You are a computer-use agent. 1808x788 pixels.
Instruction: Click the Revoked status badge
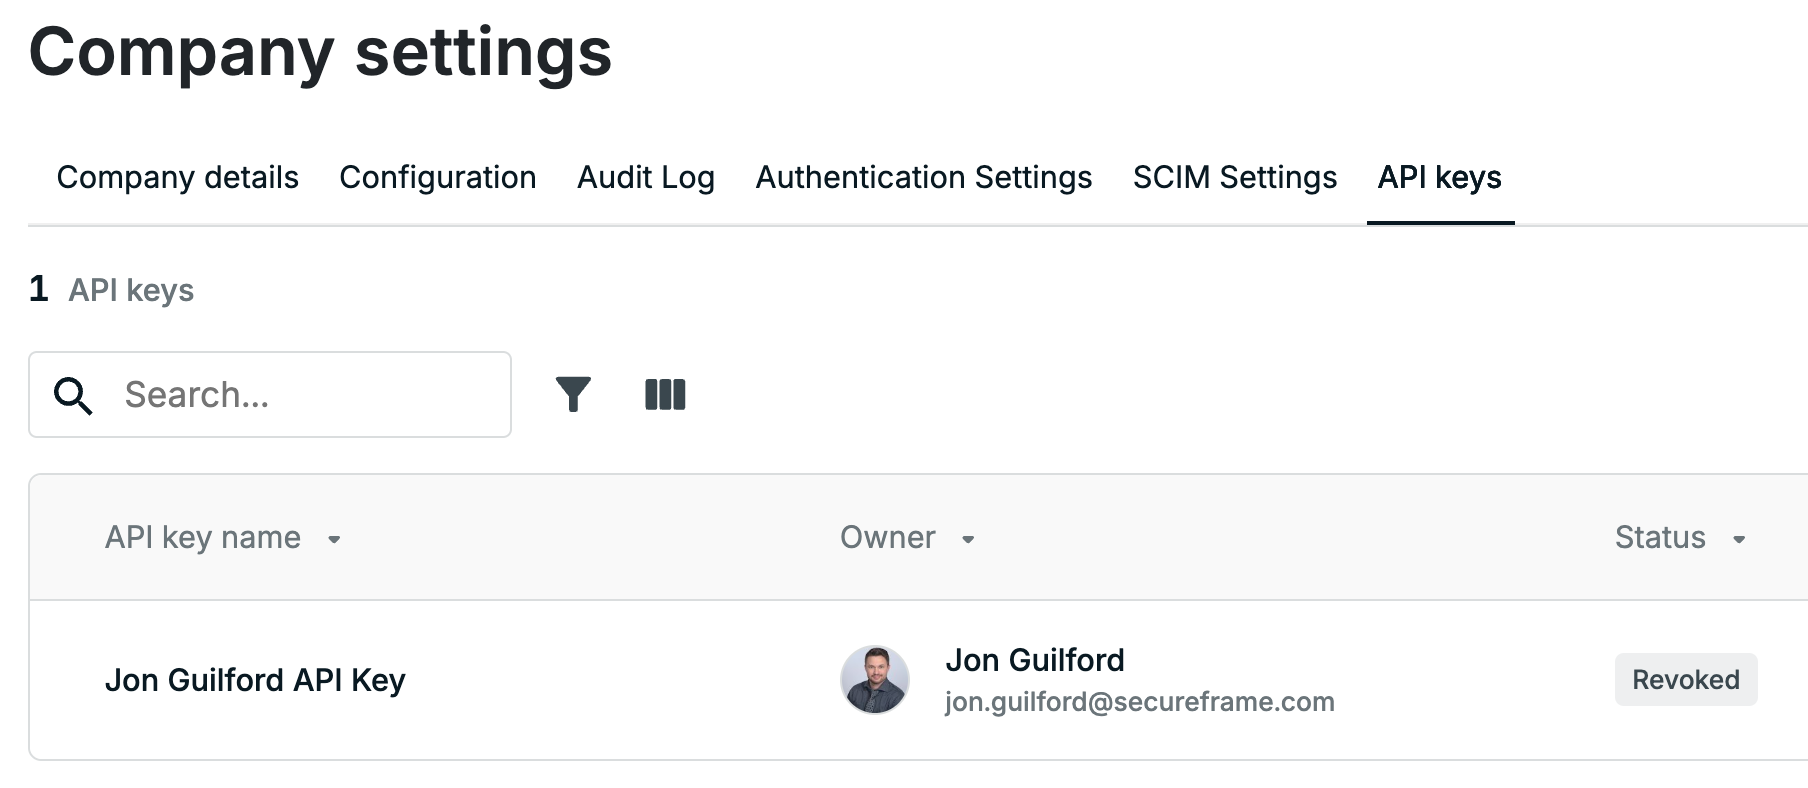(1686, 680)
